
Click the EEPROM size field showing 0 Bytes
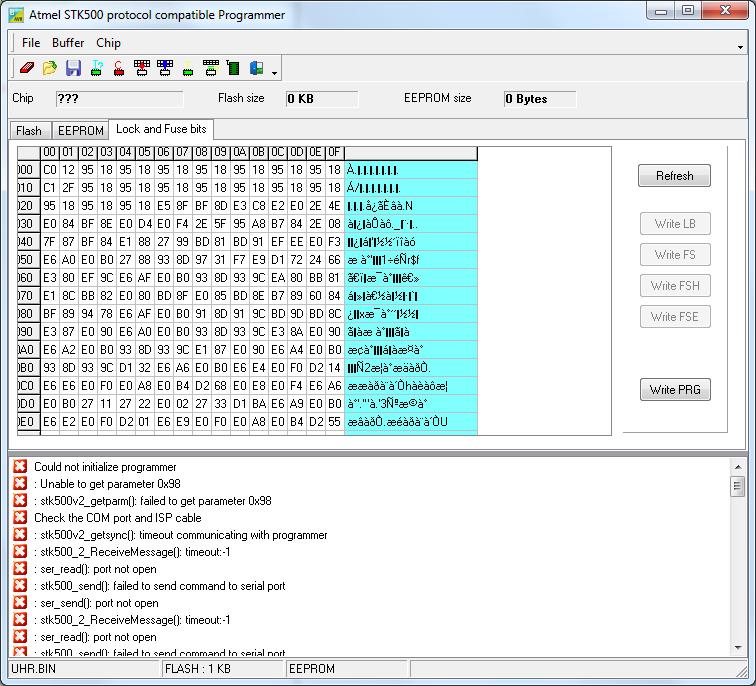coord(540,99)
